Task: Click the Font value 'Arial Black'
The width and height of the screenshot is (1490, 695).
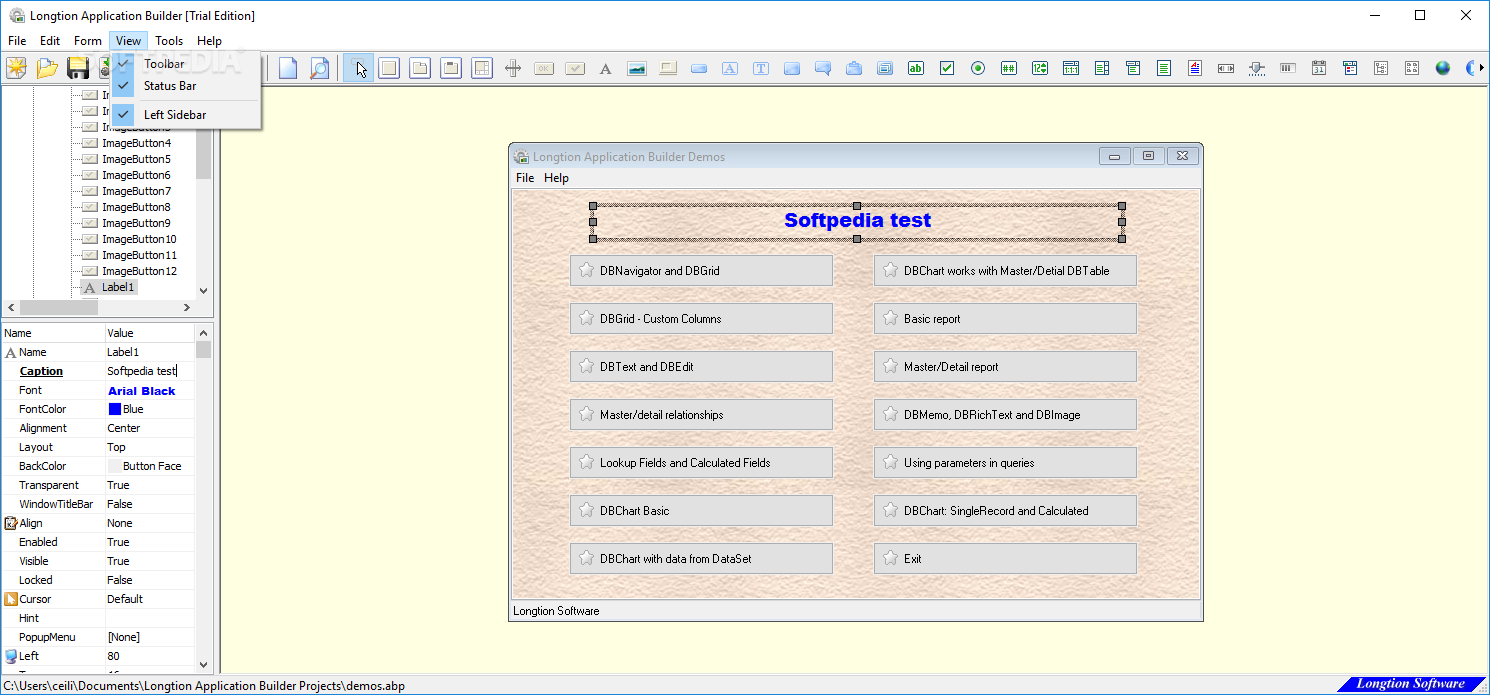Action: pos(142,391)
